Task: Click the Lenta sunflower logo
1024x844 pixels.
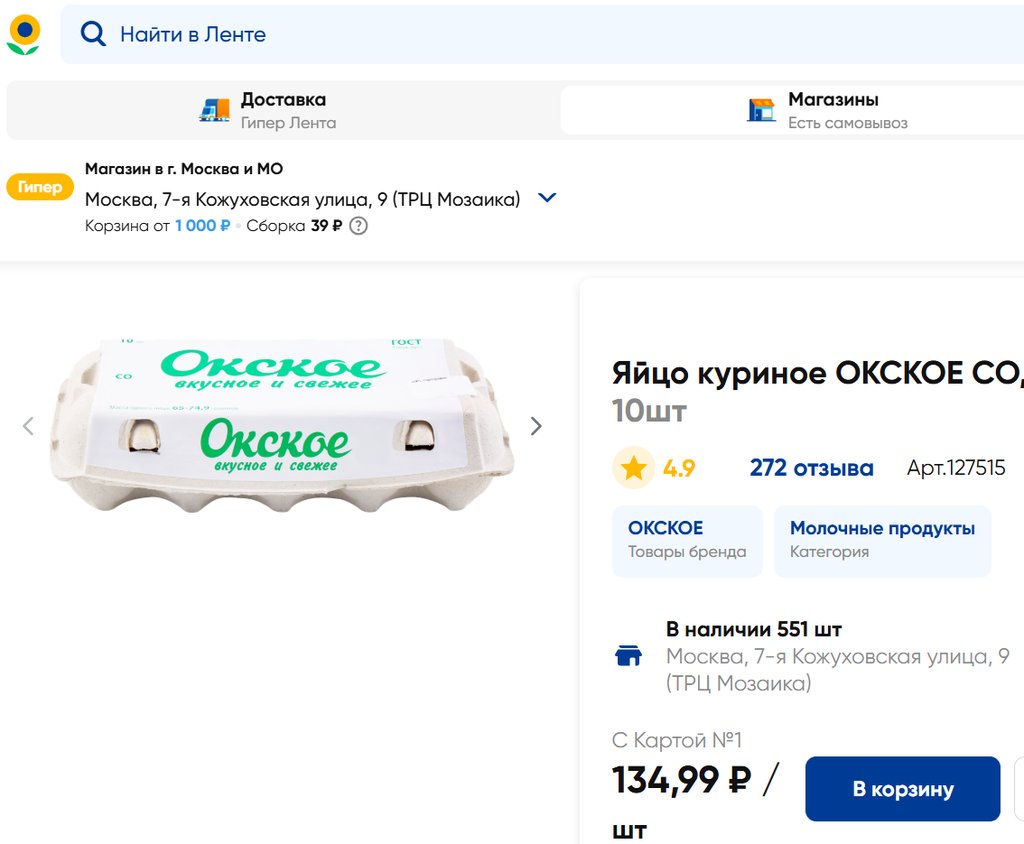Action: pos(23,35)
